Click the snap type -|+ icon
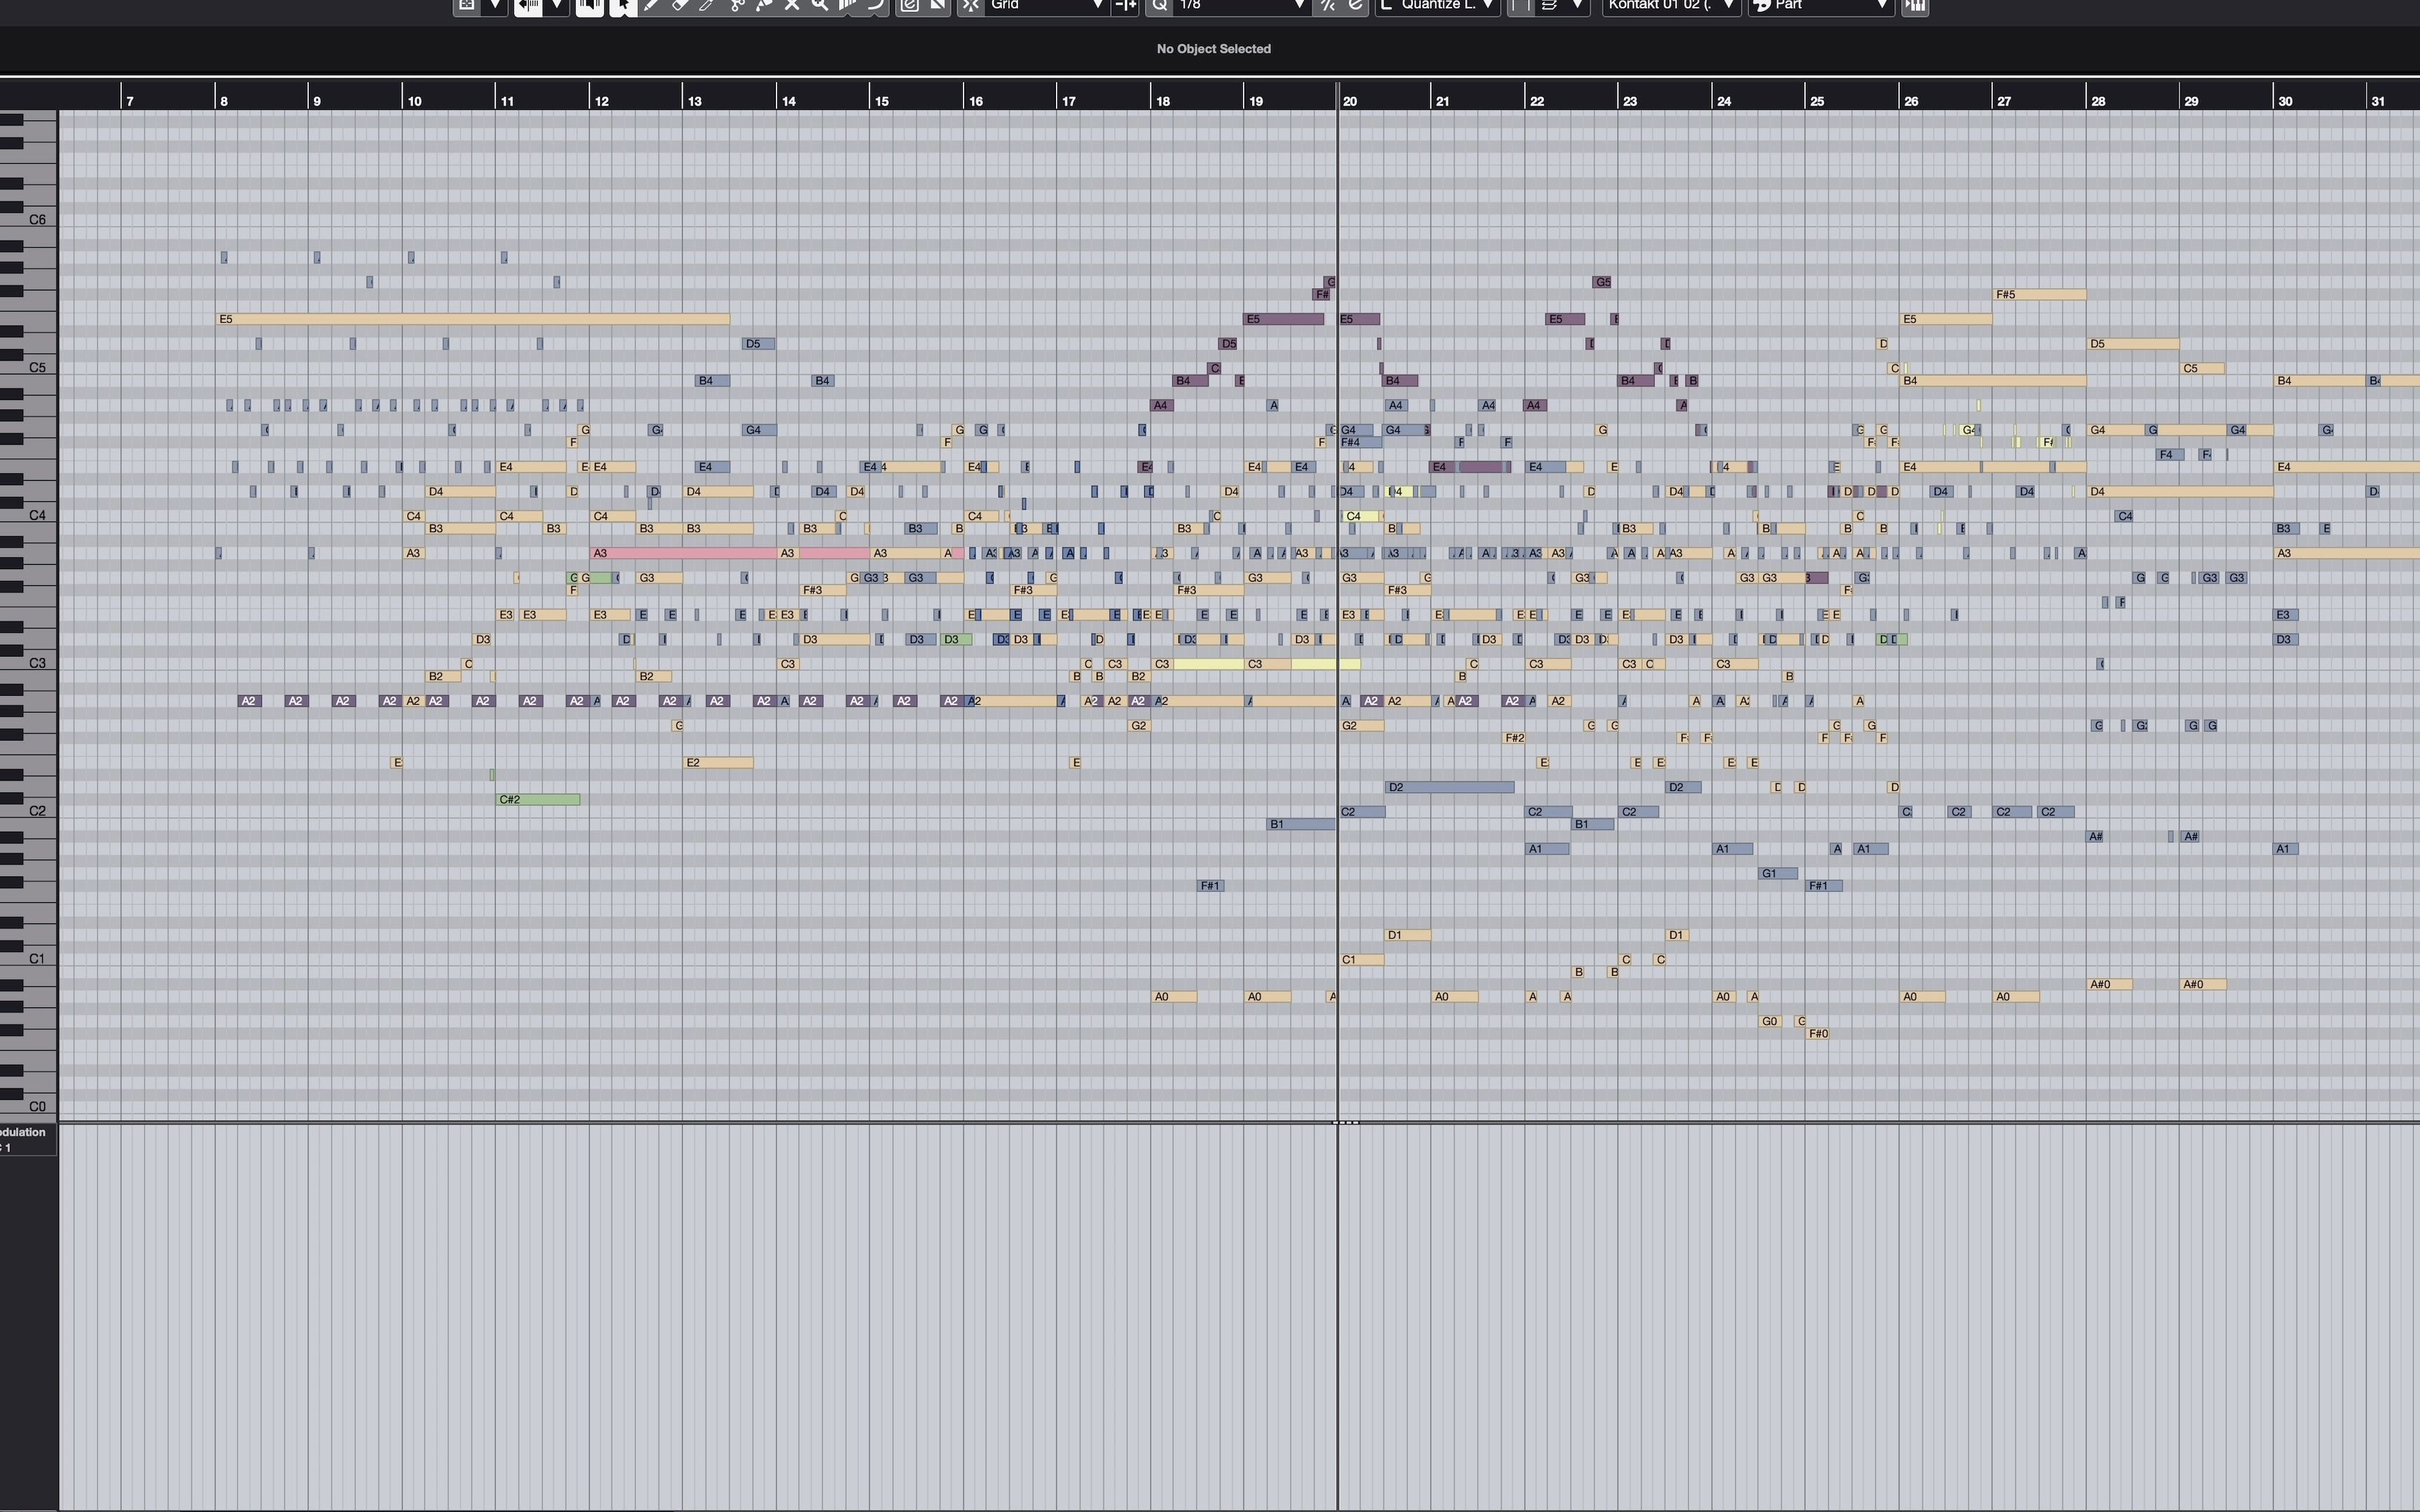The width and height of the screenshot is (2420, 1512). pos(1125,5)
